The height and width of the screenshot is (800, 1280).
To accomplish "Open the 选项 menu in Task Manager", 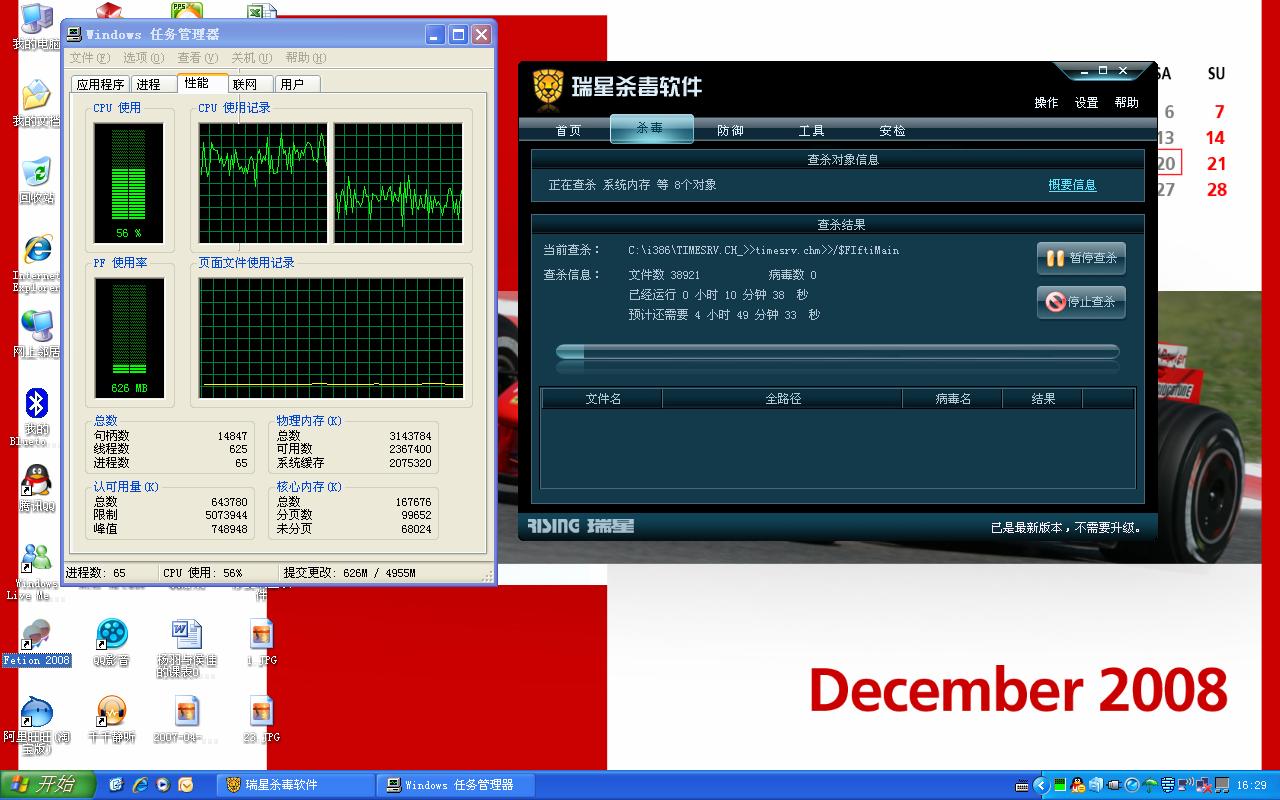I will point(143,58).
